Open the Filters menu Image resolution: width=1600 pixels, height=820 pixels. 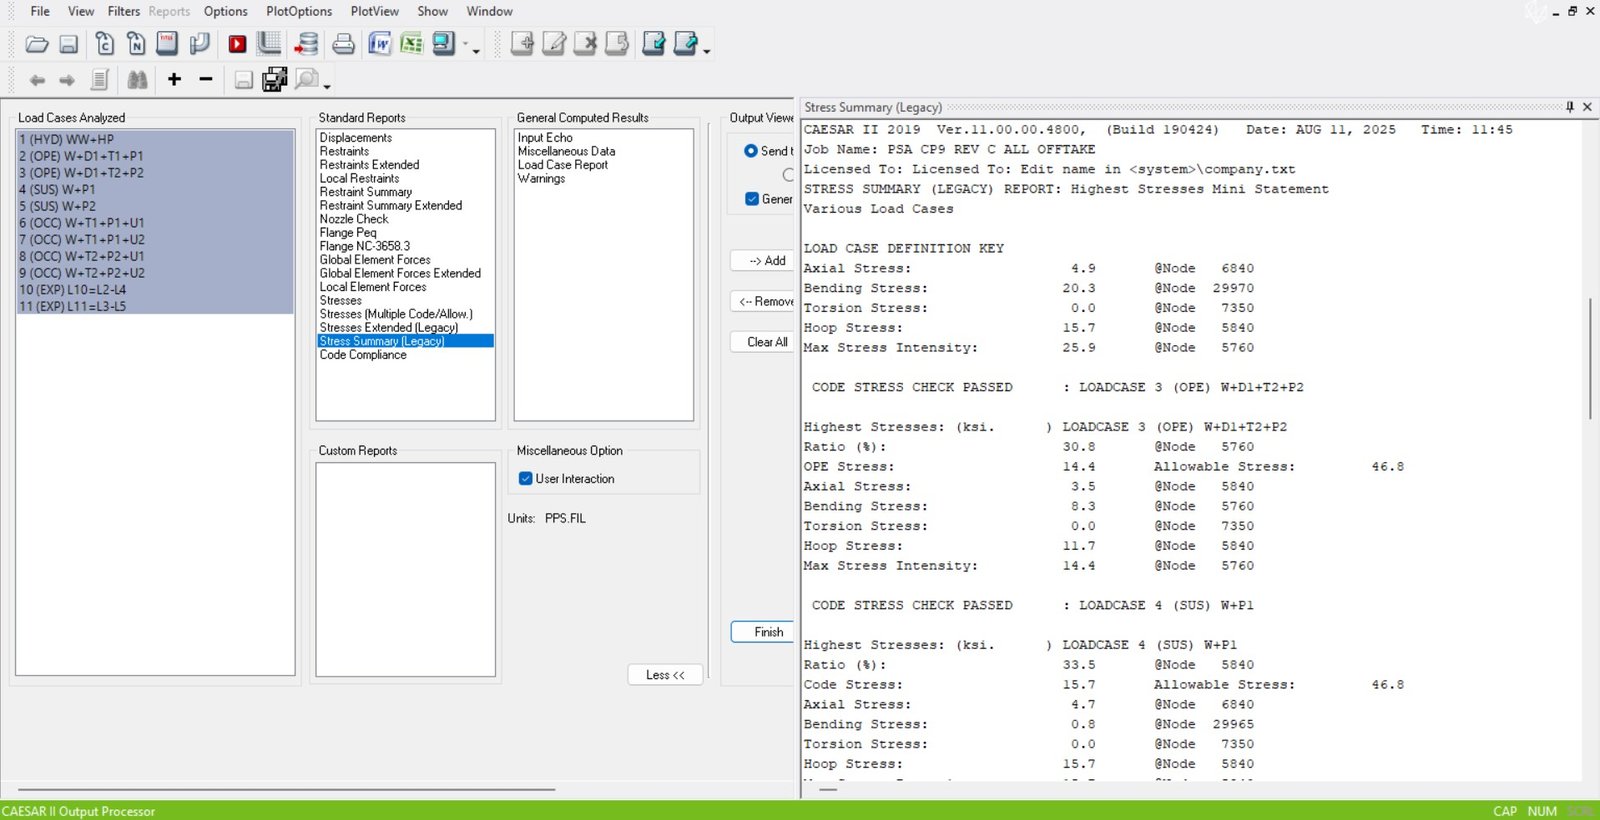pos(124,11)
